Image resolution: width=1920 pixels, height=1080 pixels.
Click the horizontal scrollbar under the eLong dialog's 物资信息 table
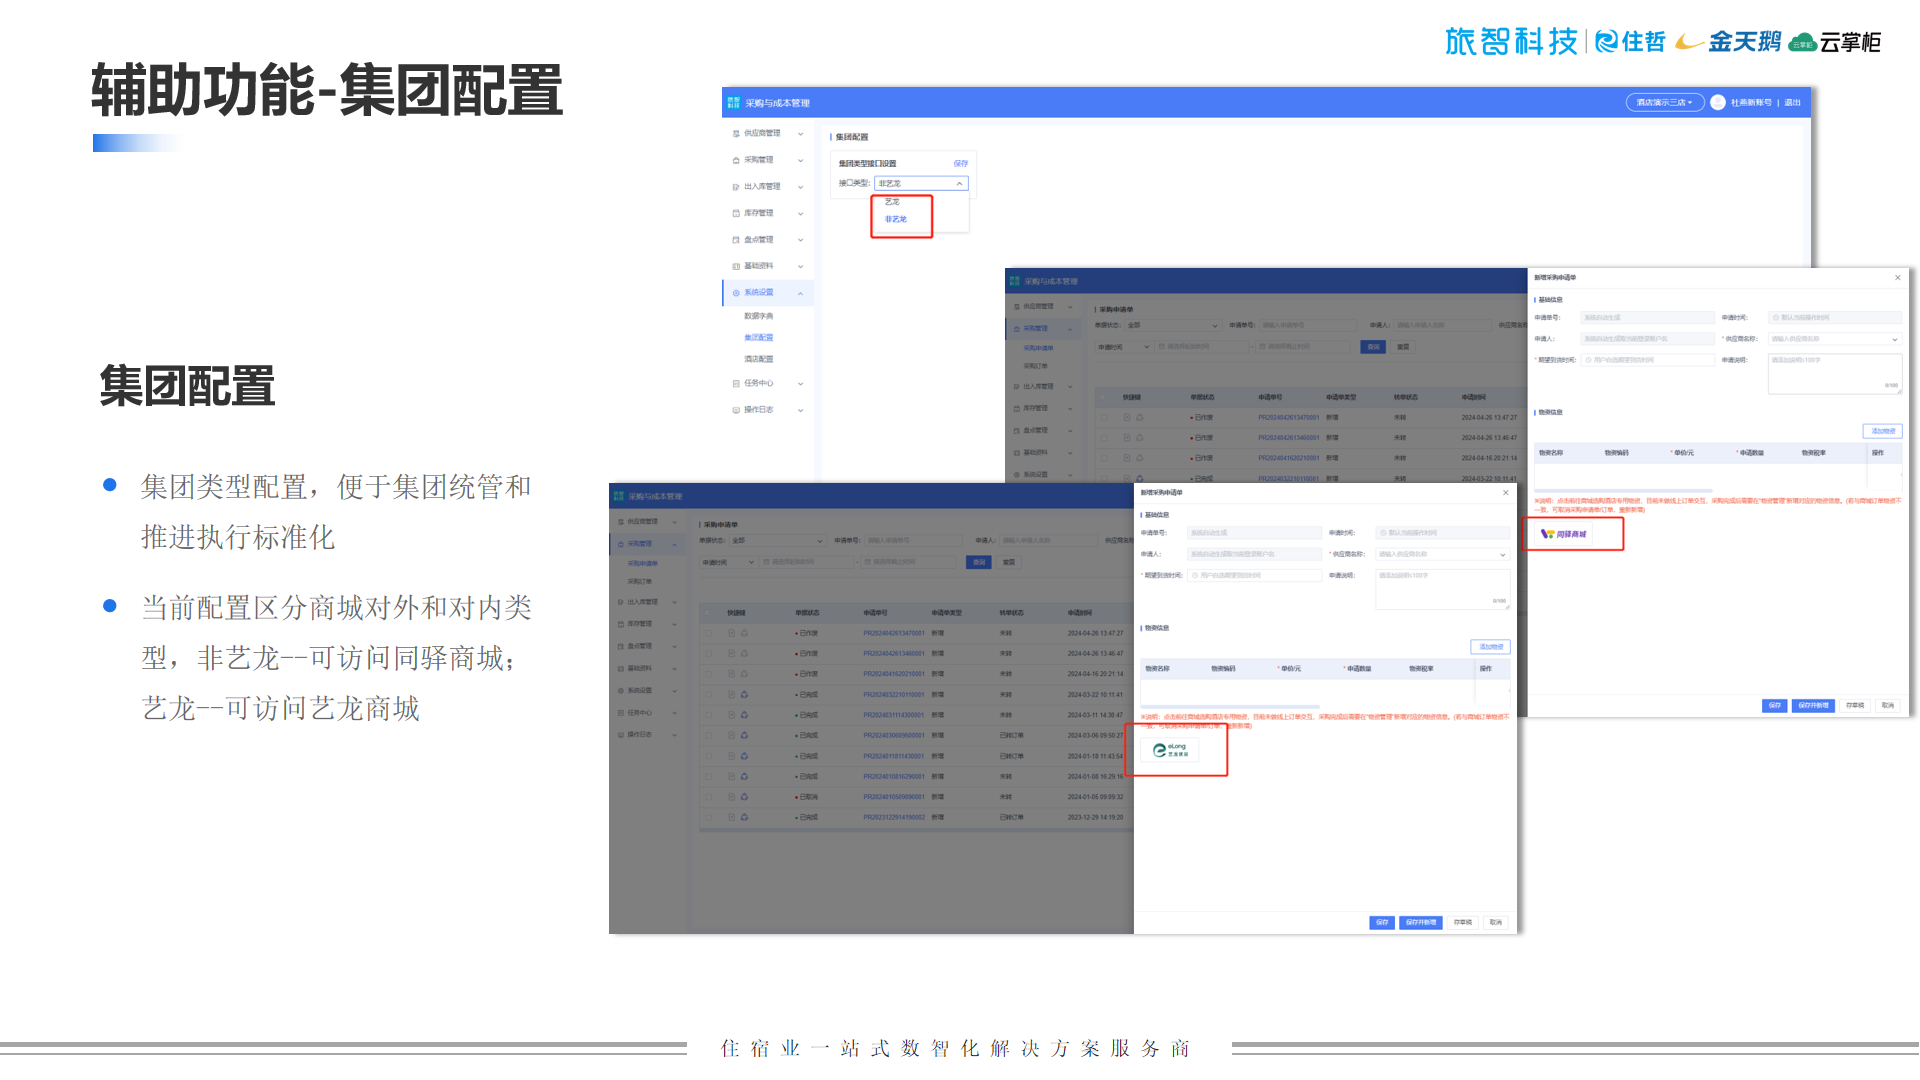click(1230, 707)
